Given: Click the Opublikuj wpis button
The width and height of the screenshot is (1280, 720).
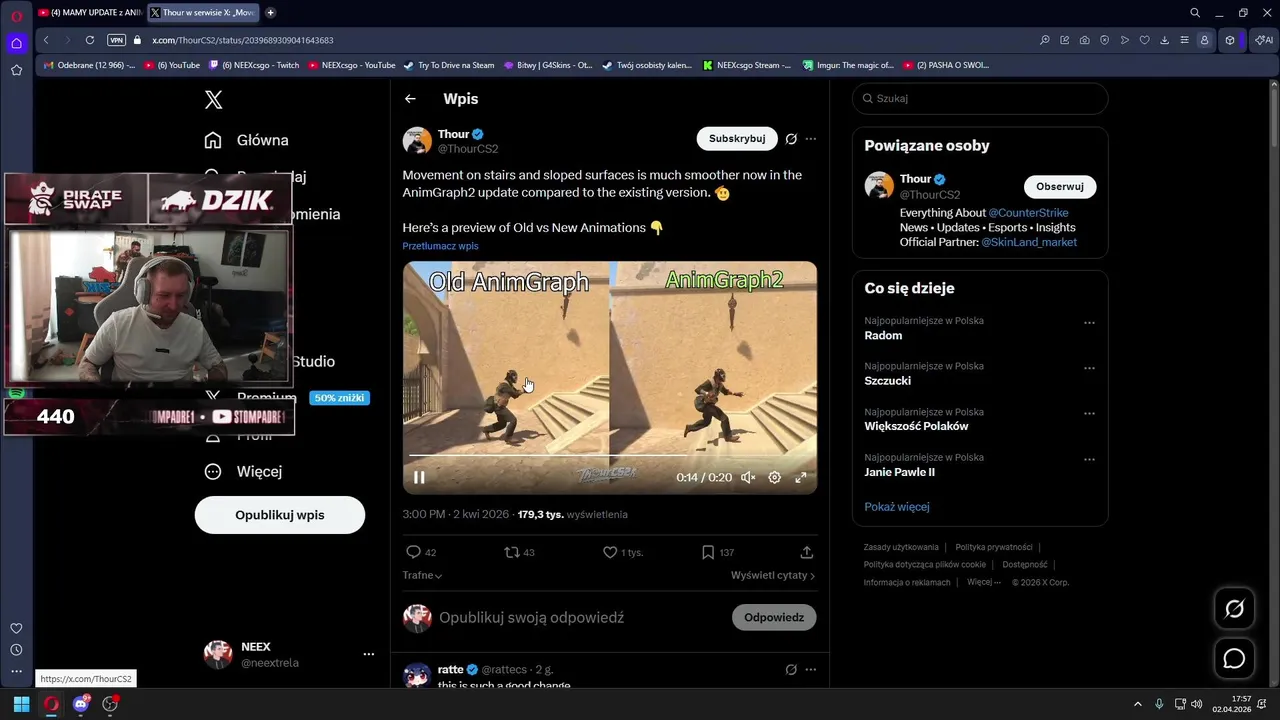Looking at the screenshot, I should point(280,515).
